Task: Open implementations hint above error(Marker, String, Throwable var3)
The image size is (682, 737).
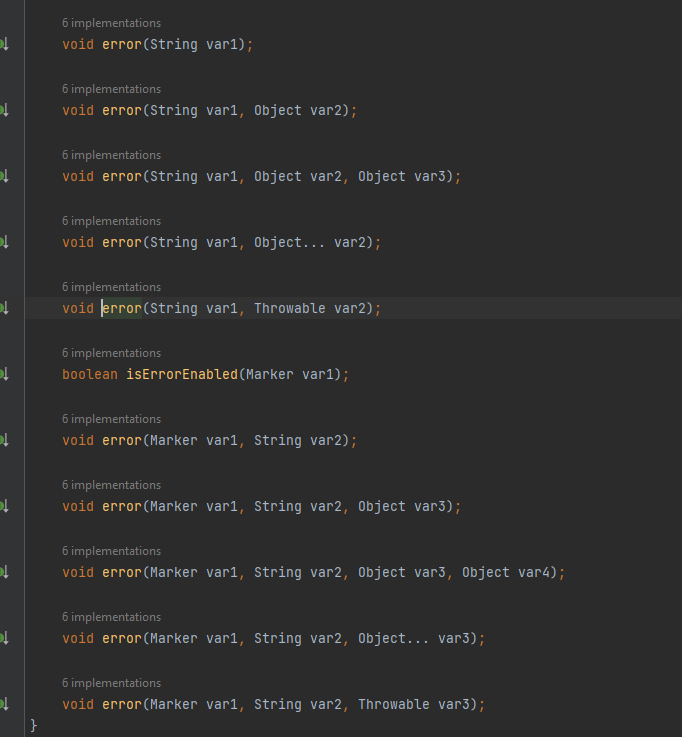Action: 111,683
